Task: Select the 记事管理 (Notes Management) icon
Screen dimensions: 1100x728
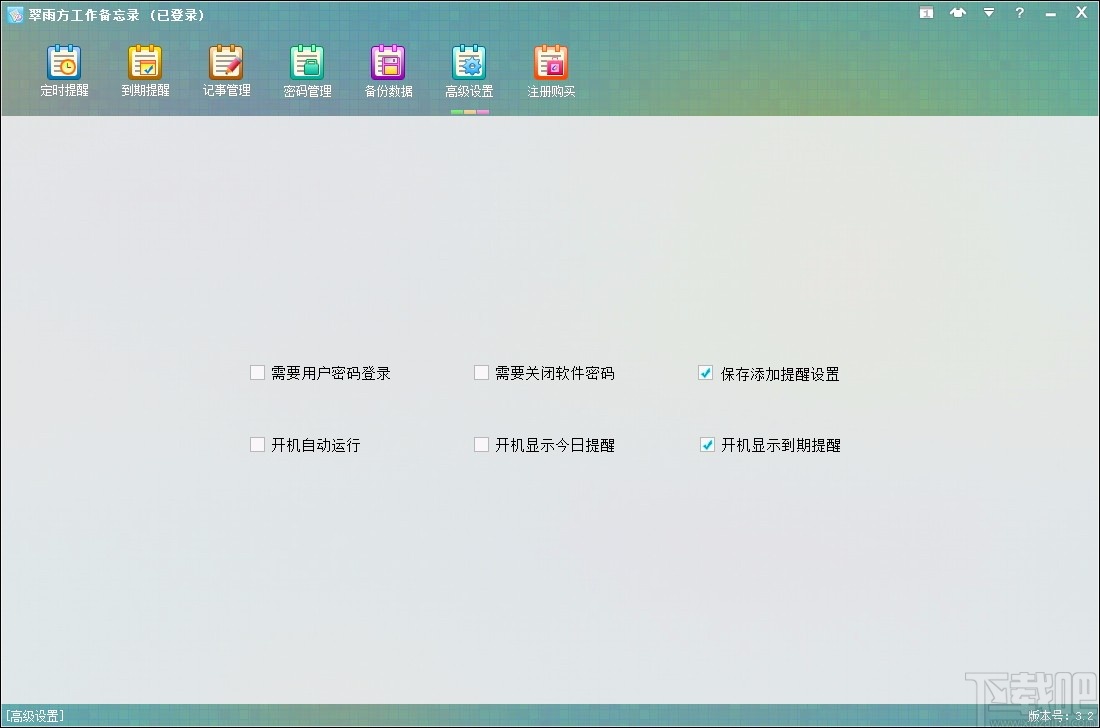Action: pos(226,70)
